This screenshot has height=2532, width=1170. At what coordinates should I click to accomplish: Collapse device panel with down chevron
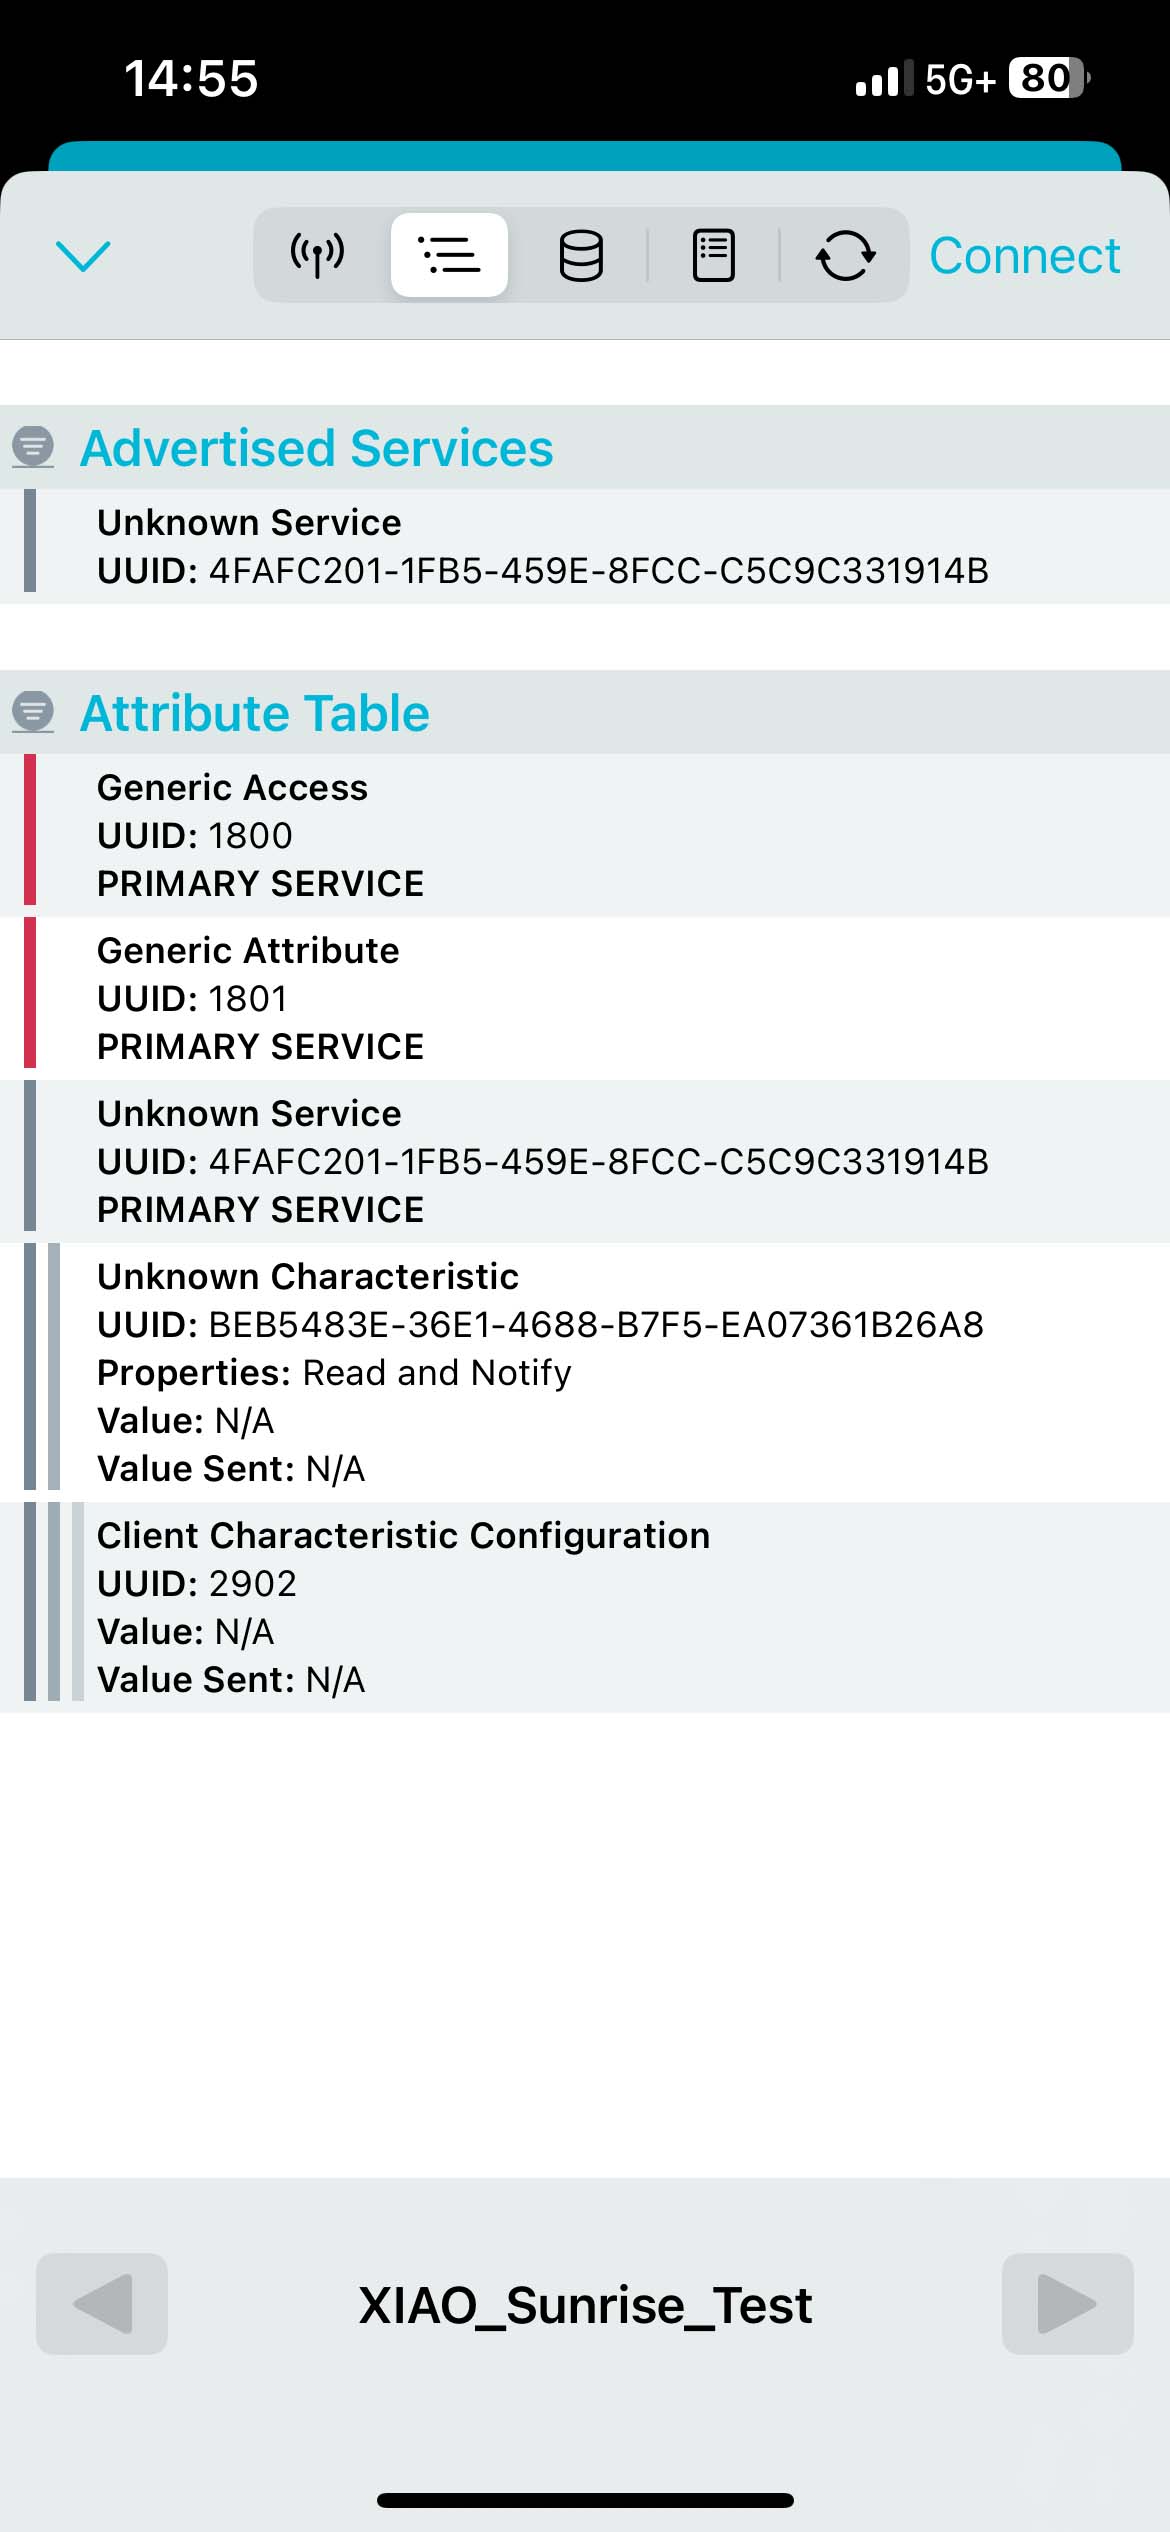83,256
